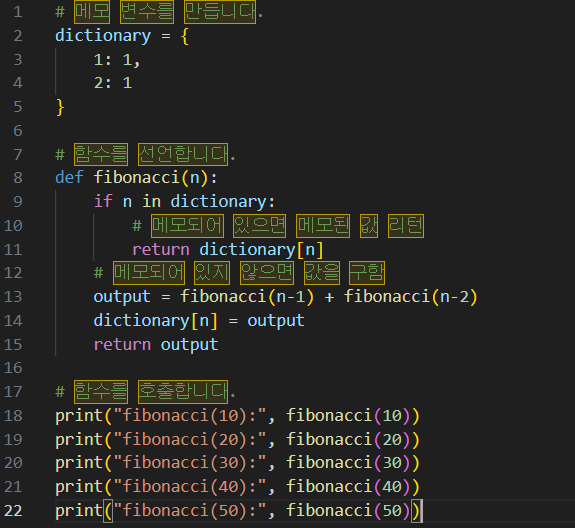This screenshot has width=575, height=528.
Task: Click the string "fibonacci(10):"
Action: pyautogui.click(x=190, y=415)
